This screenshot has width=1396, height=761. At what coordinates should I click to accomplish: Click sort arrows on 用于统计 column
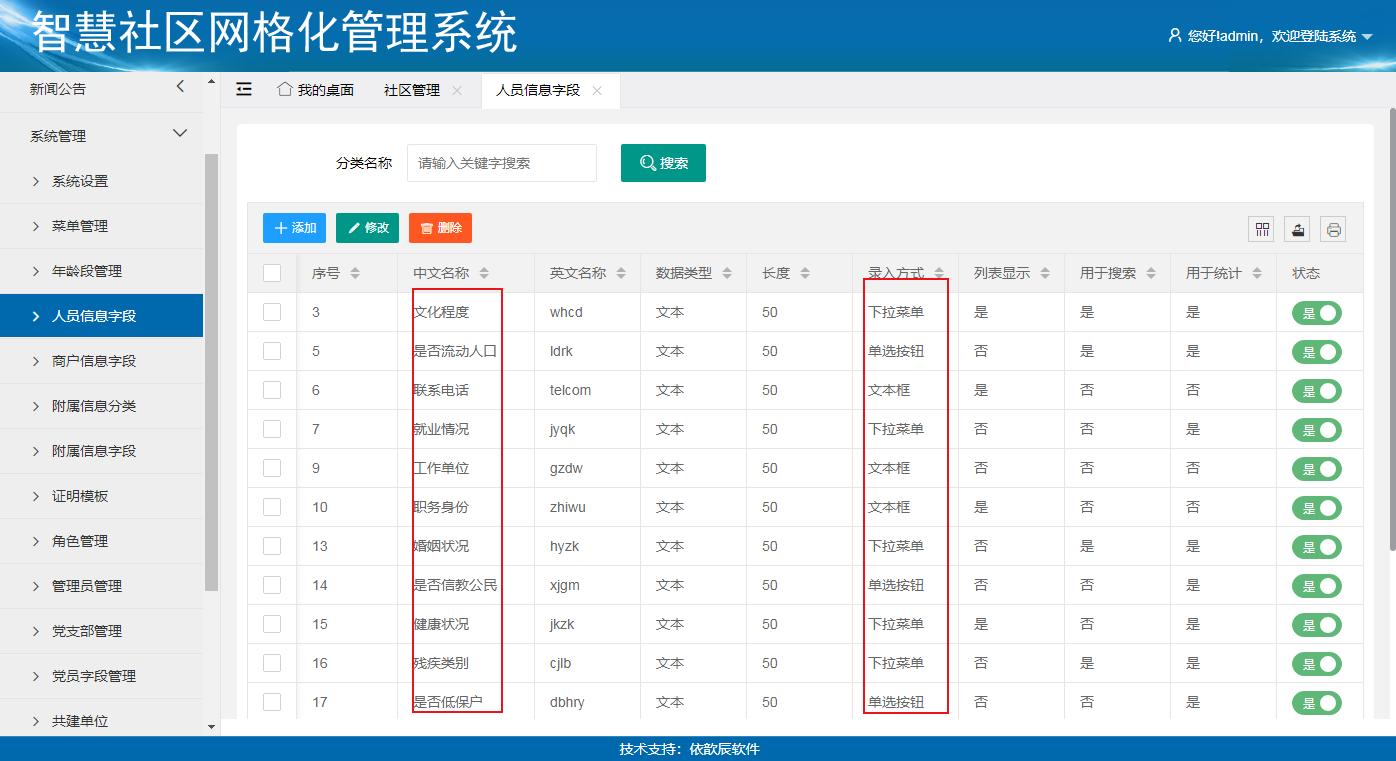[1257, 273]
